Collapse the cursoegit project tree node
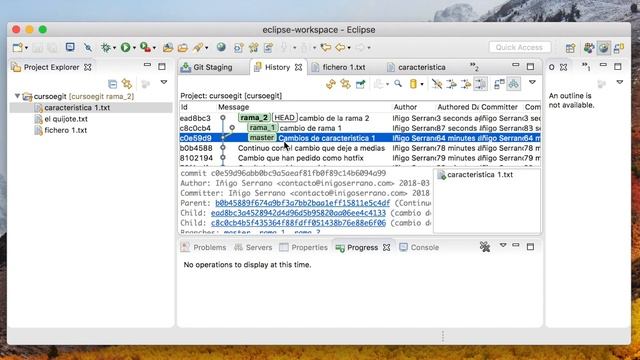640x360 pixels. 17,96
